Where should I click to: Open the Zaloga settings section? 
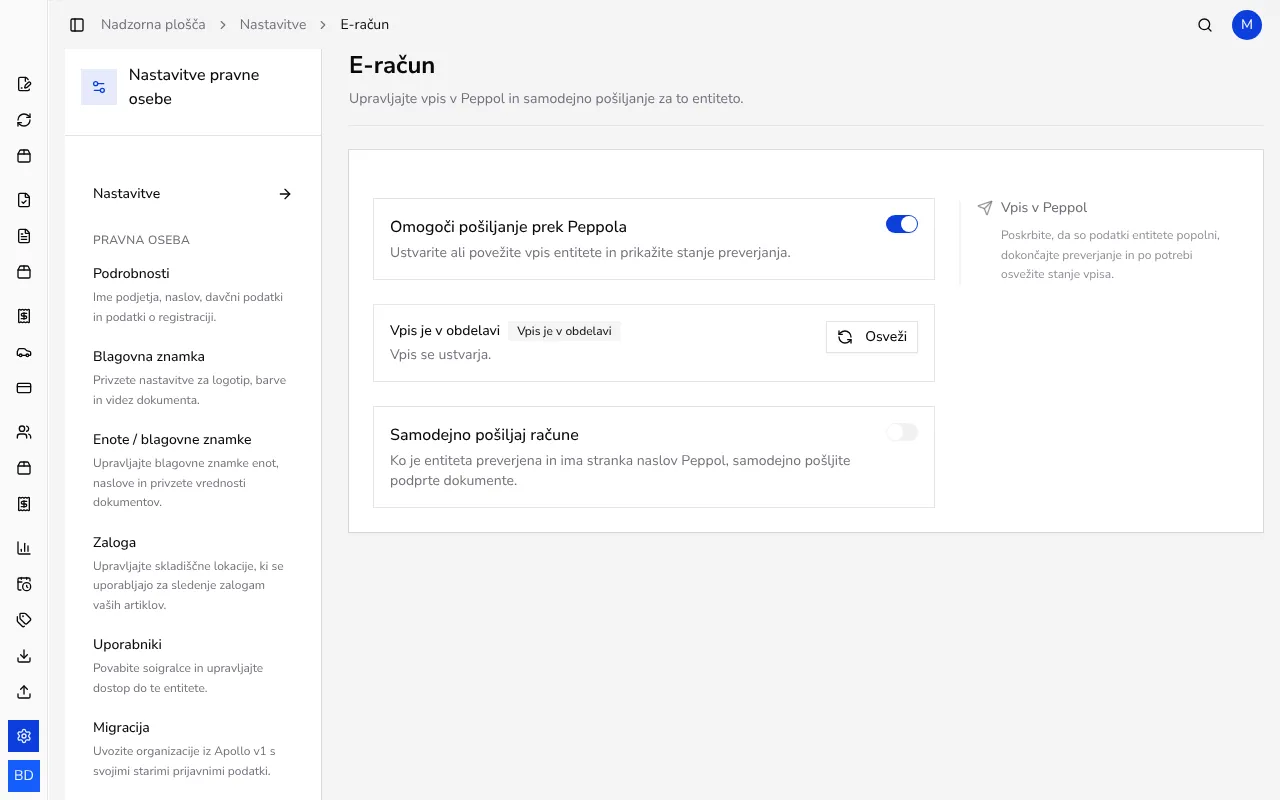193,573
